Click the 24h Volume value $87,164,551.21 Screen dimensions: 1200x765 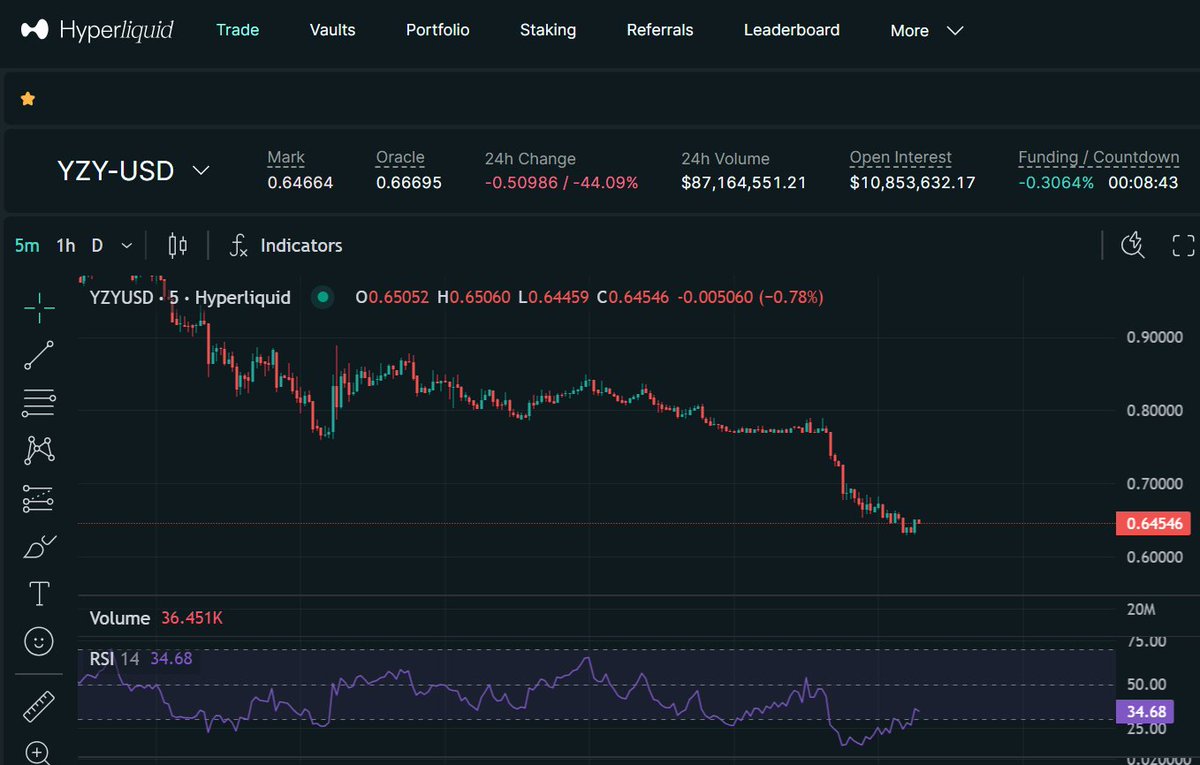pos(744,183)
